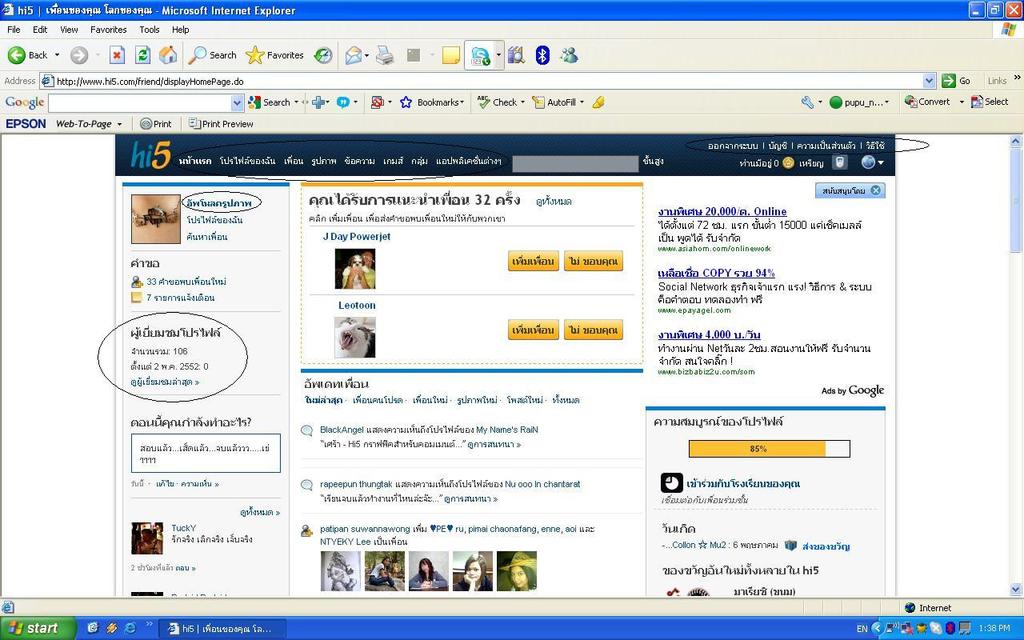This screenshot has width=1024, height=640.
Task: Open Web-To-Page dropdown
Action: 120,124
